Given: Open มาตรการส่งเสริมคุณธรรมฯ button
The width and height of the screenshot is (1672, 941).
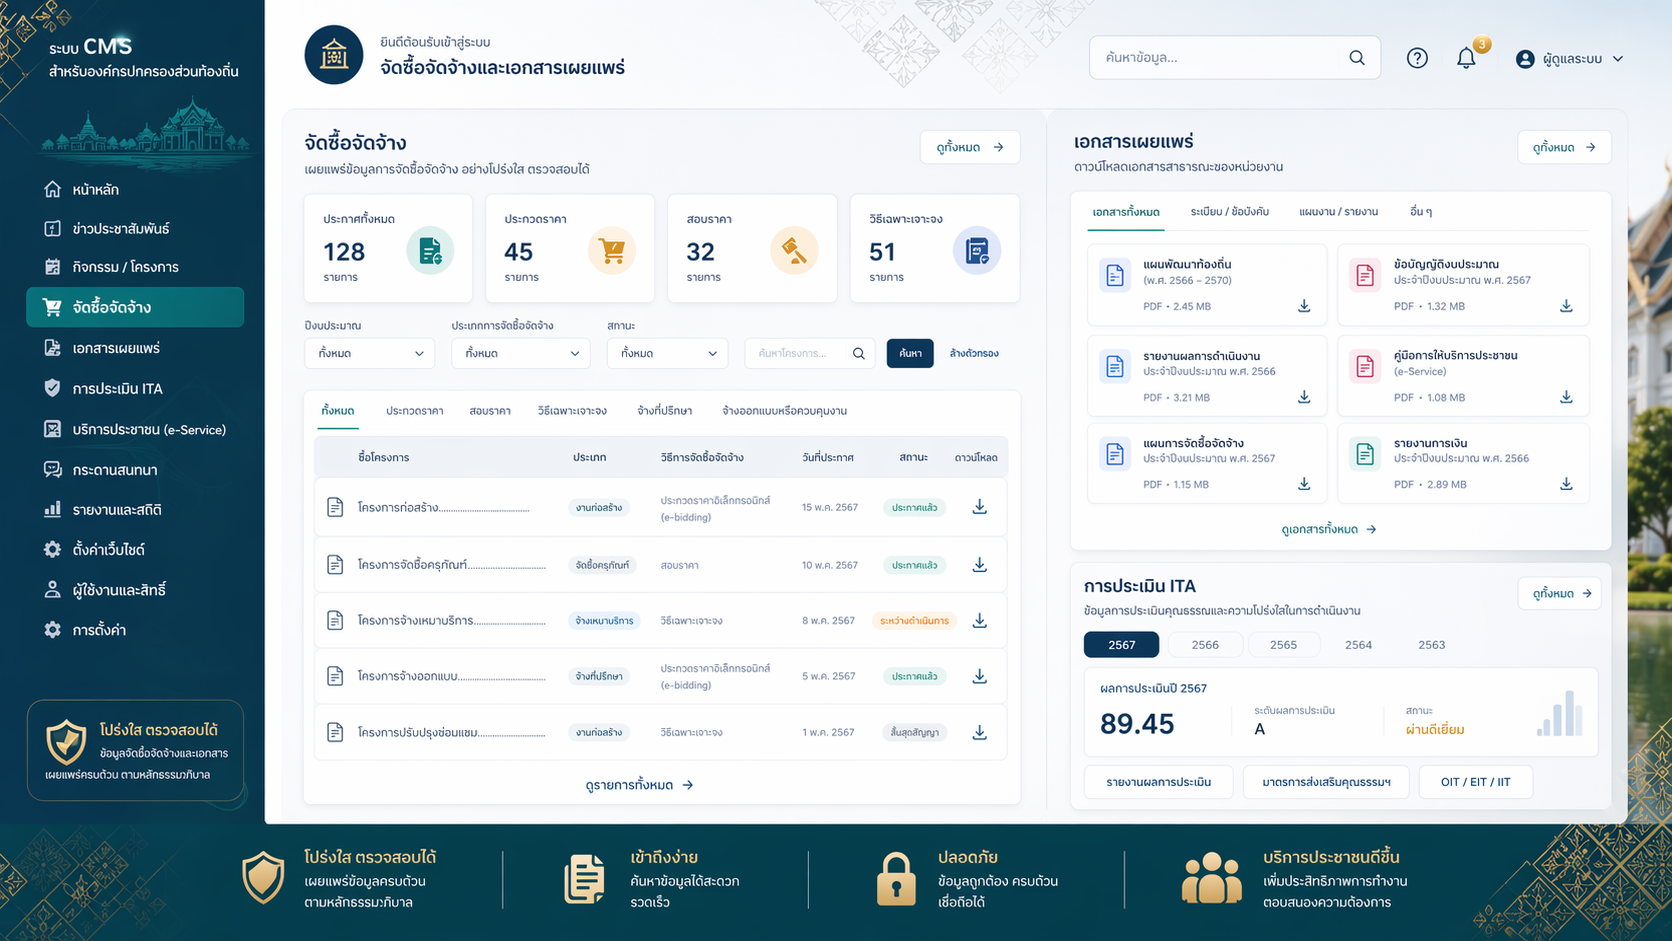Looking at the screenshot, I should [1326, 782].
